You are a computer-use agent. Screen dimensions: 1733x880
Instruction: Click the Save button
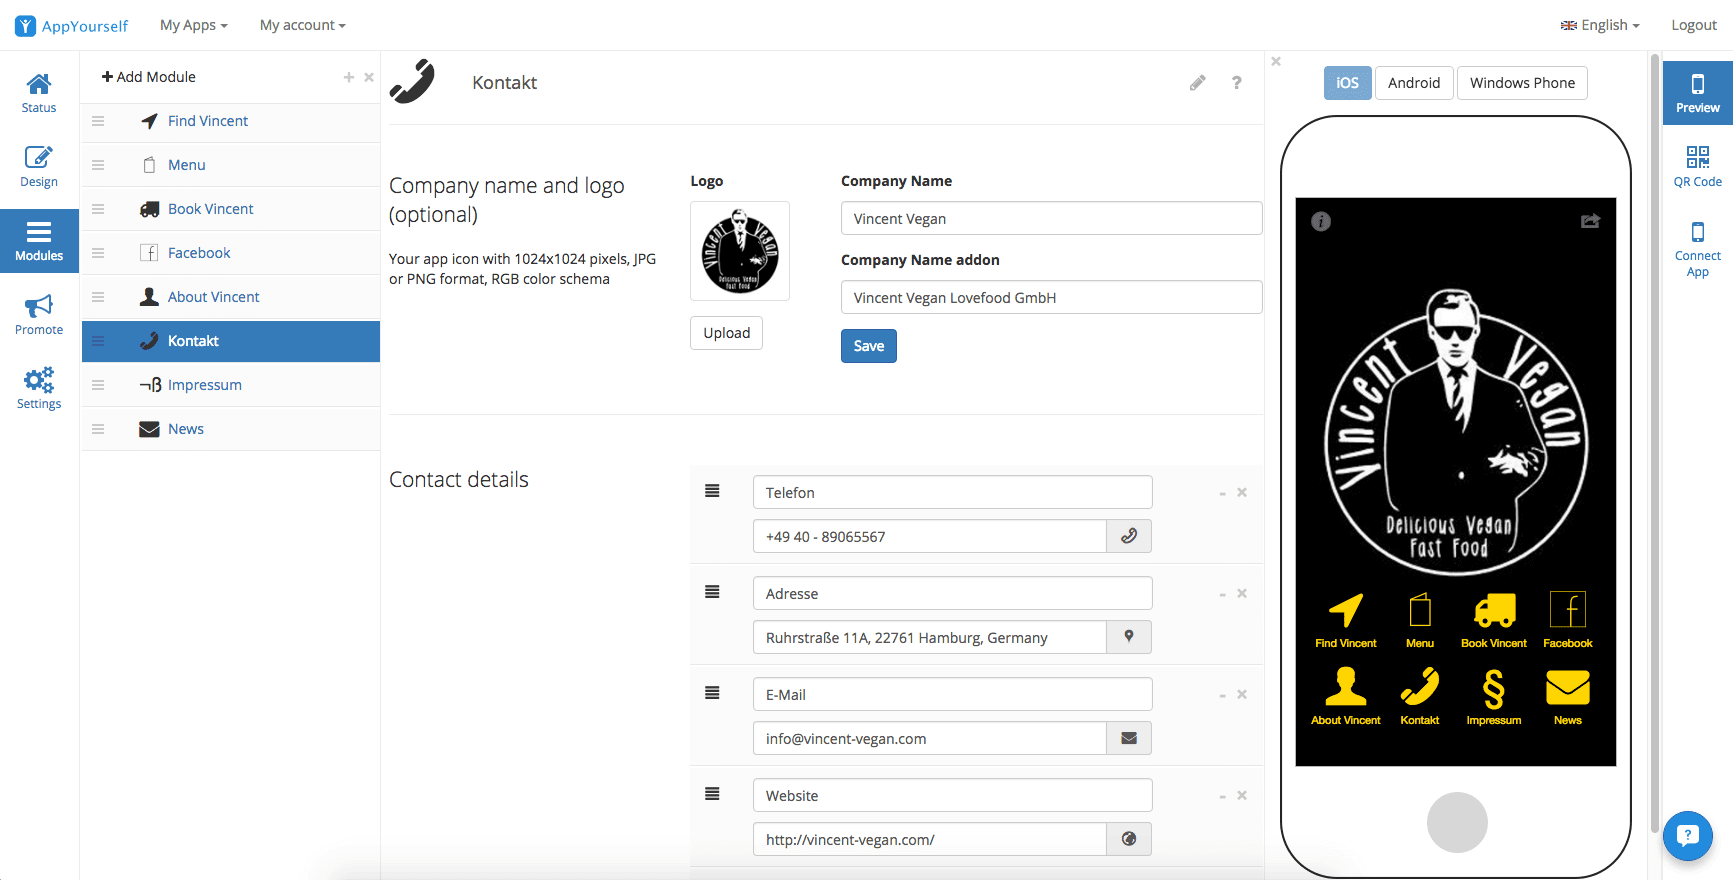click(x=869, y=346)
